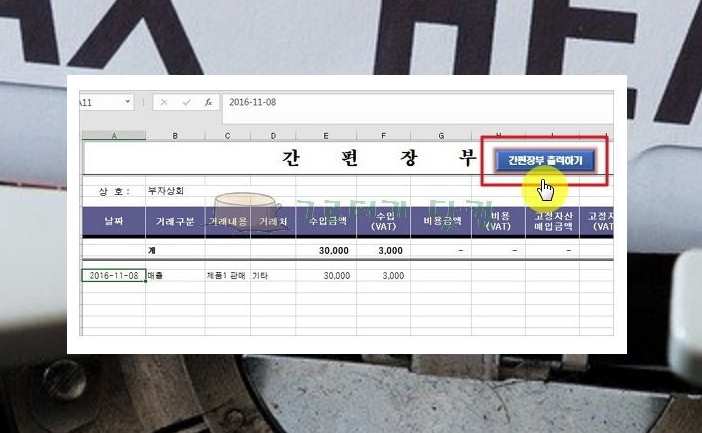Click the 간 편 장 부 title
Image resolution: width=702 pixels, height=433 pixels.
379,158
